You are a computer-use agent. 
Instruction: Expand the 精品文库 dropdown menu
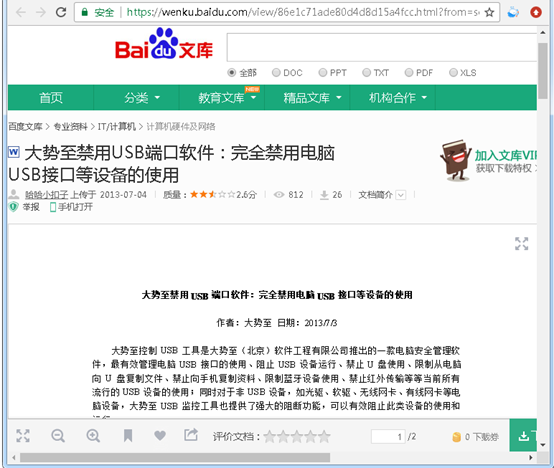[x=312, y=97]
